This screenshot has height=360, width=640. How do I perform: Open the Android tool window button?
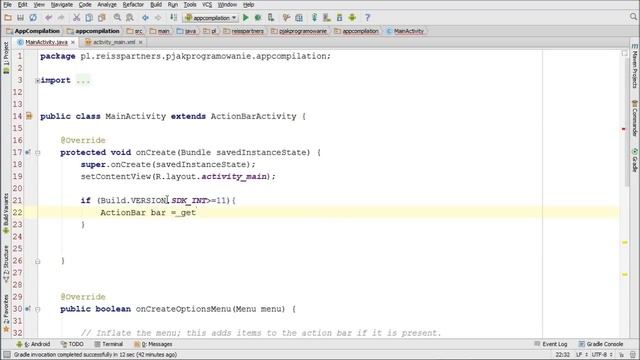(33, 344)
